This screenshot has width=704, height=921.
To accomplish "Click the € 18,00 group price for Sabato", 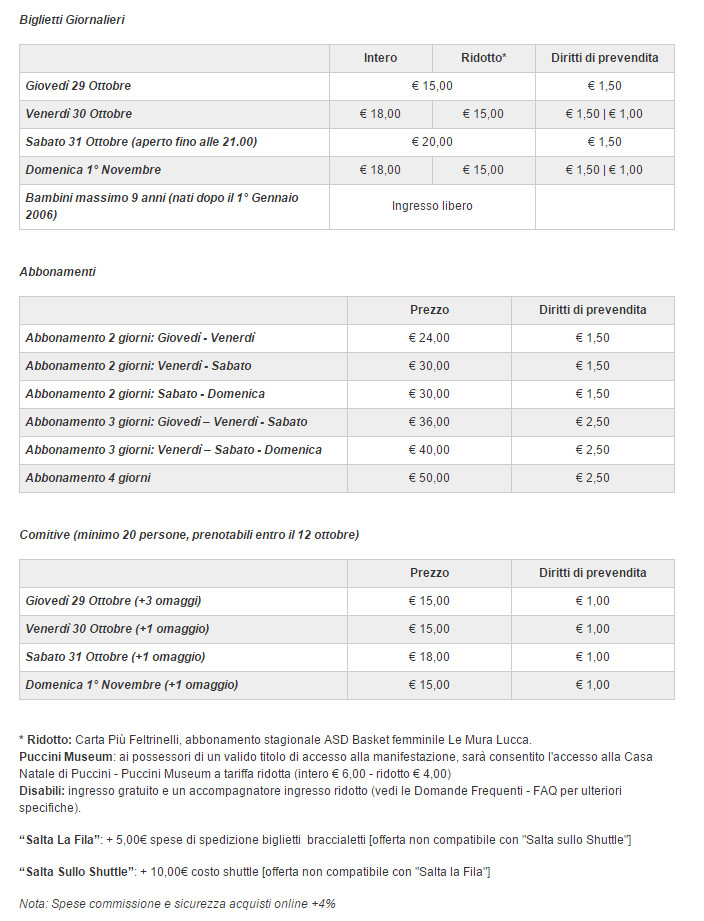I will coord(429,657).
